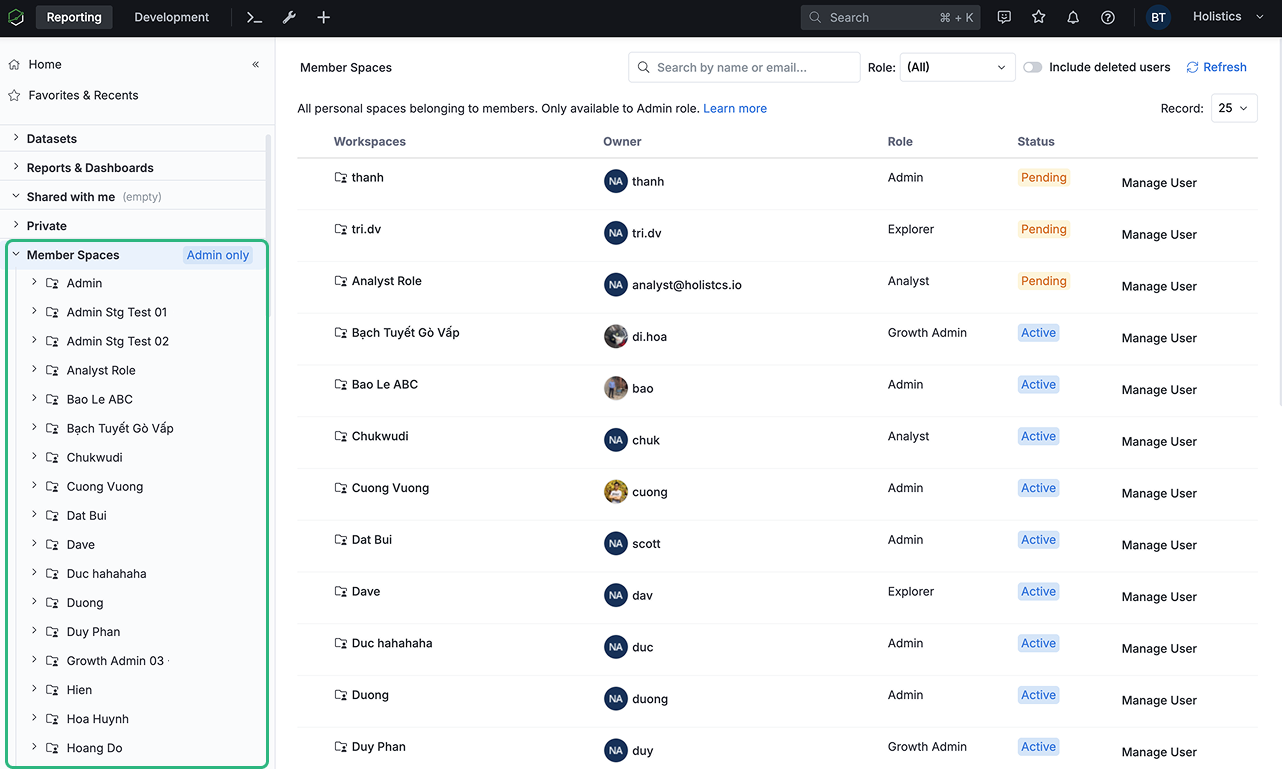Open the Record count dropdown

tap(1234, 107)
